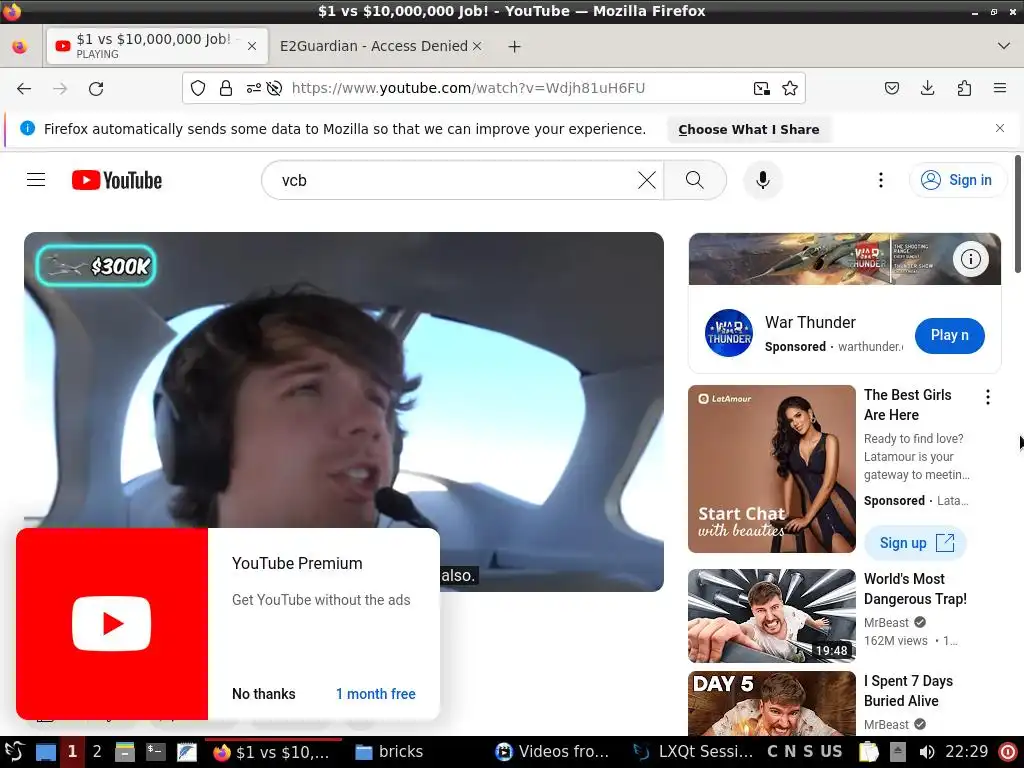
Task: Go to the YouTube home logo
Action: pos(117,180)
